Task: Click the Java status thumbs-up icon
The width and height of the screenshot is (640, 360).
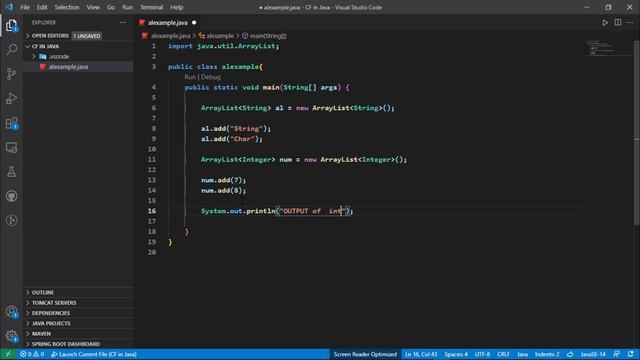Action: (x=570, y=354)
